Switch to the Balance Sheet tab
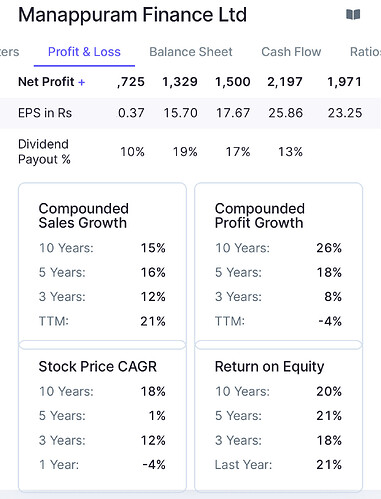The width and height of the screenshot is (381, 499). tap(191, 52)
